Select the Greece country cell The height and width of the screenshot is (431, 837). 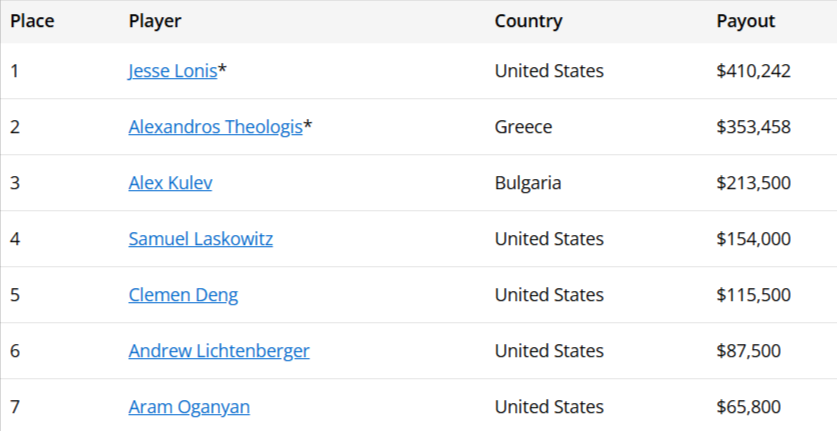tap(523, 127)
